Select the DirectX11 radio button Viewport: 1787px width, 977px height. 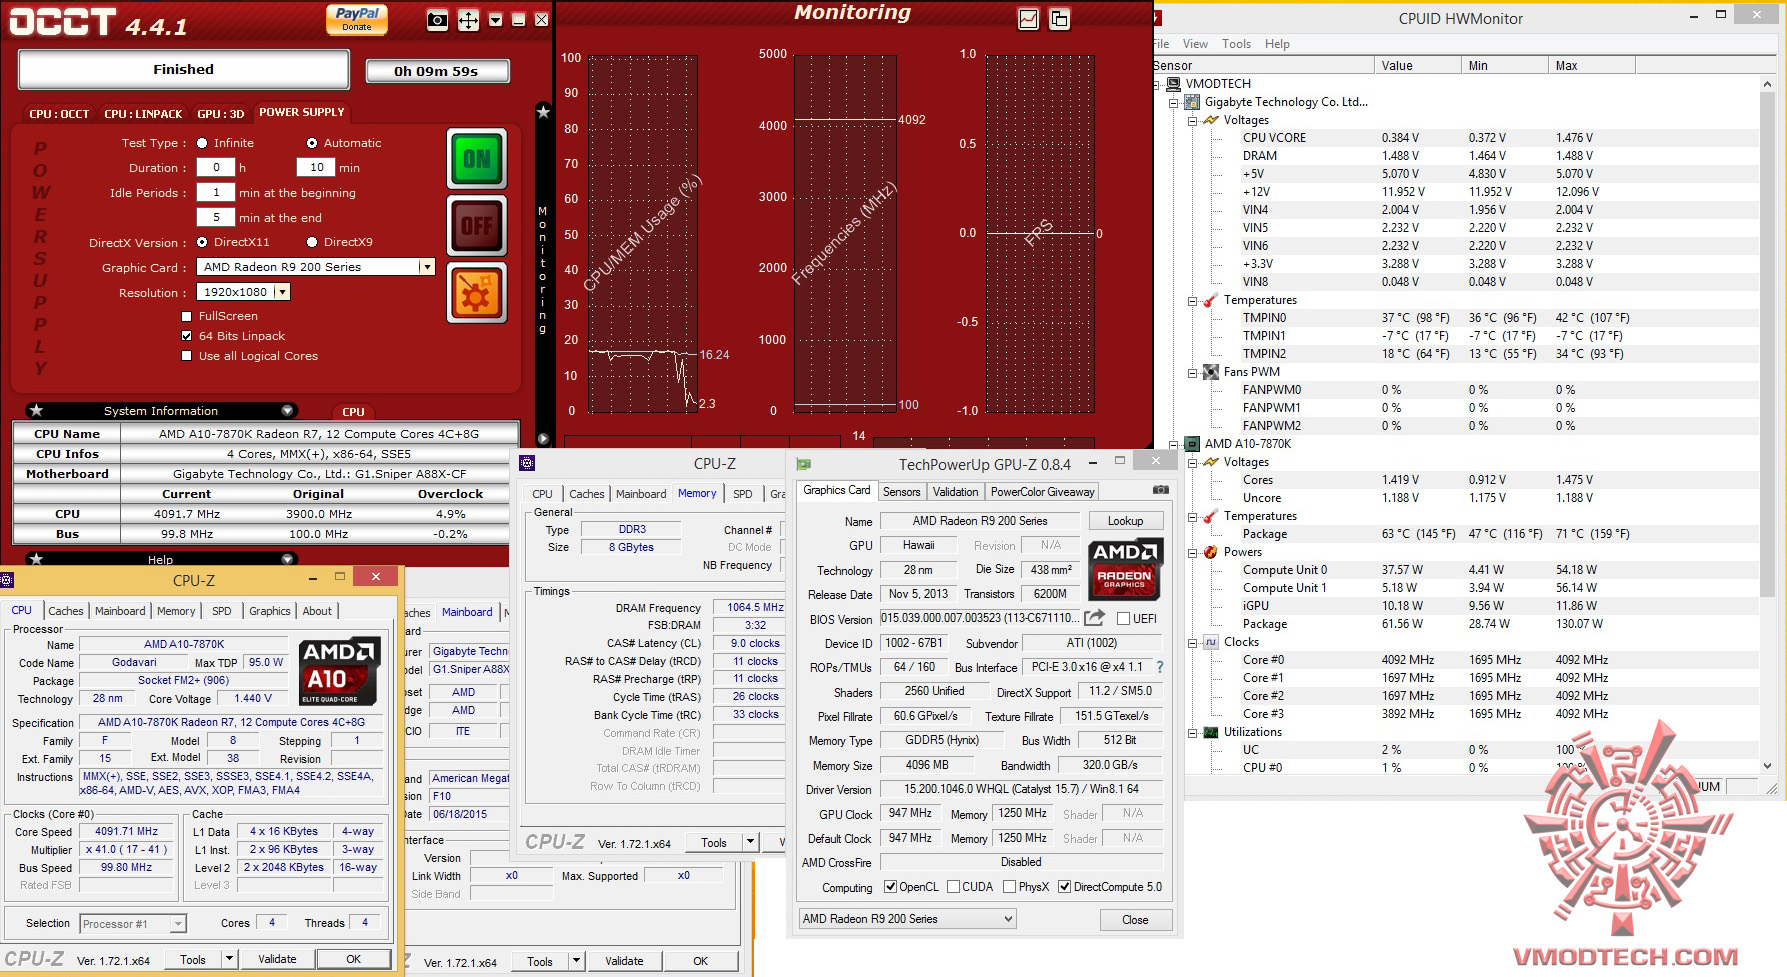(202, 242)
